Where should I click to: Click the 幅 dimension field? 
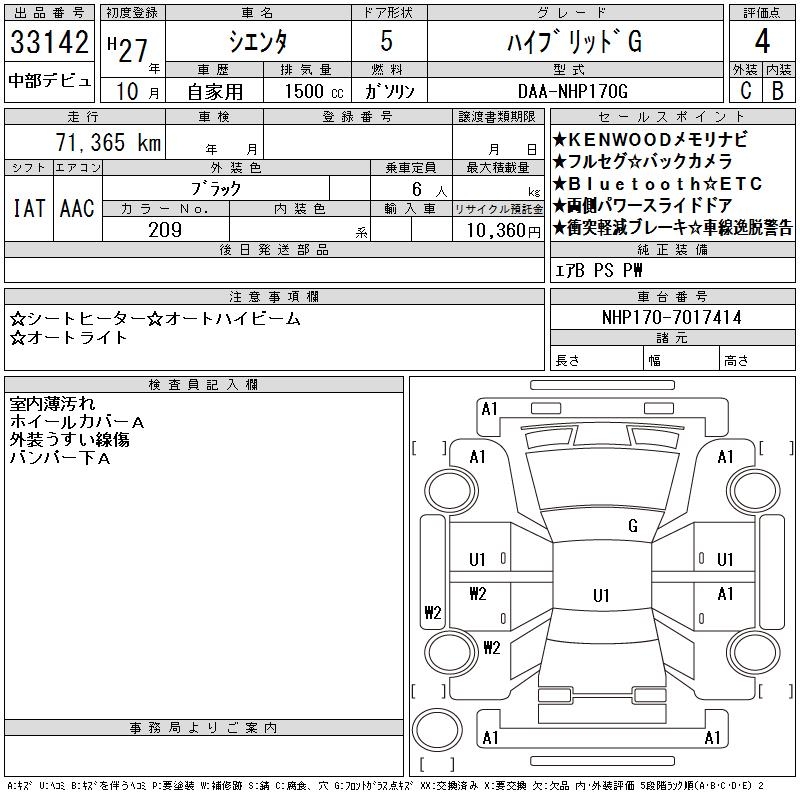tap(681, 359)
